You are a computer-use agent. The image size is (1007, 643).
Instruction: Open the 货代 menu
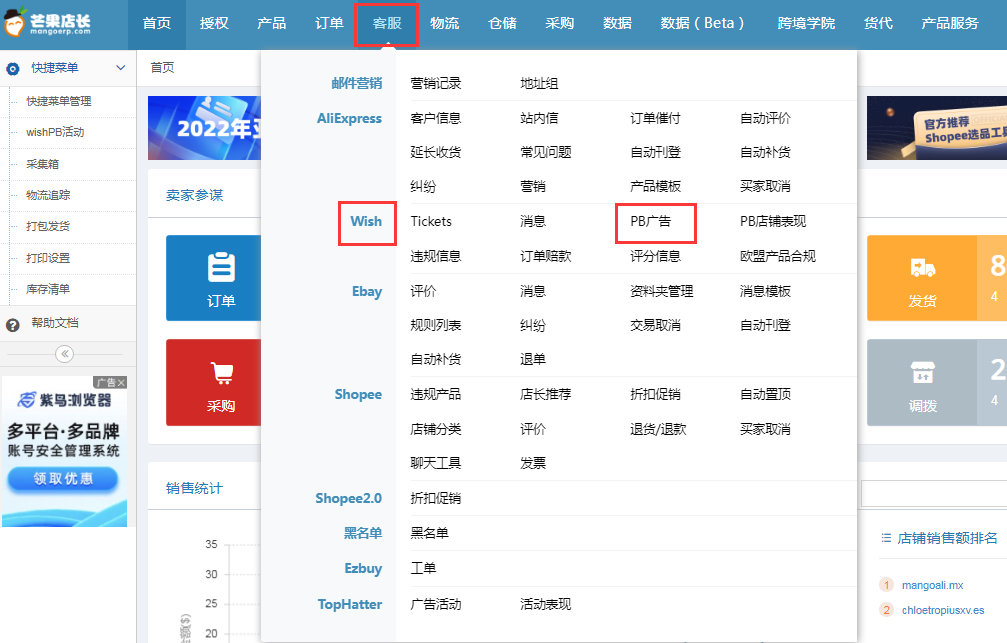tap(879, 23)
